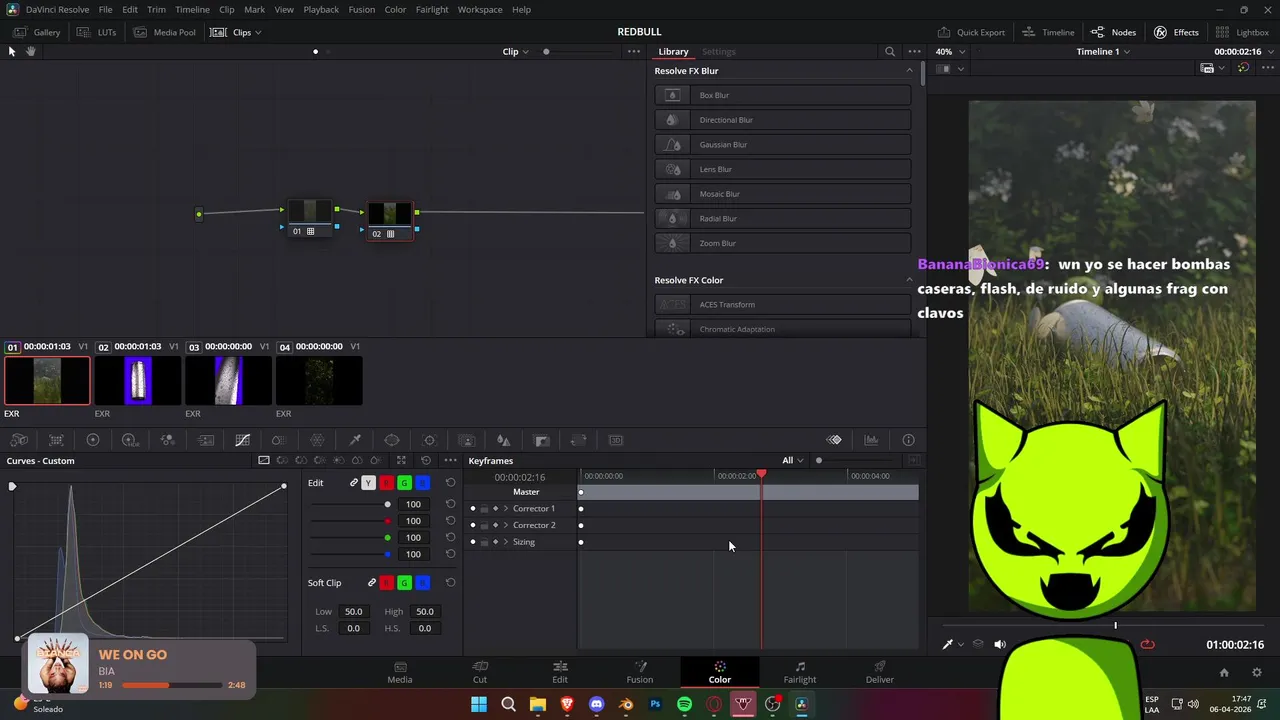Toggle viewer loop playback
Viewport: 1280px width, 720px height.
(1147, 645)
